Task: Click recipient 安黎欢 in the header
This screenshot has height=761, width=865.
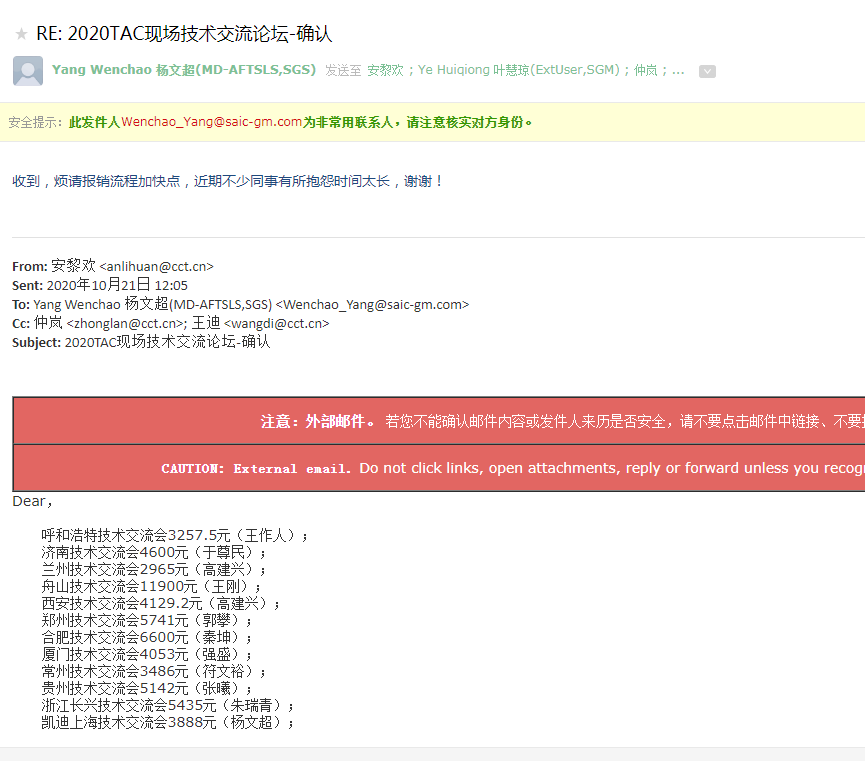Action: [385, 70]
